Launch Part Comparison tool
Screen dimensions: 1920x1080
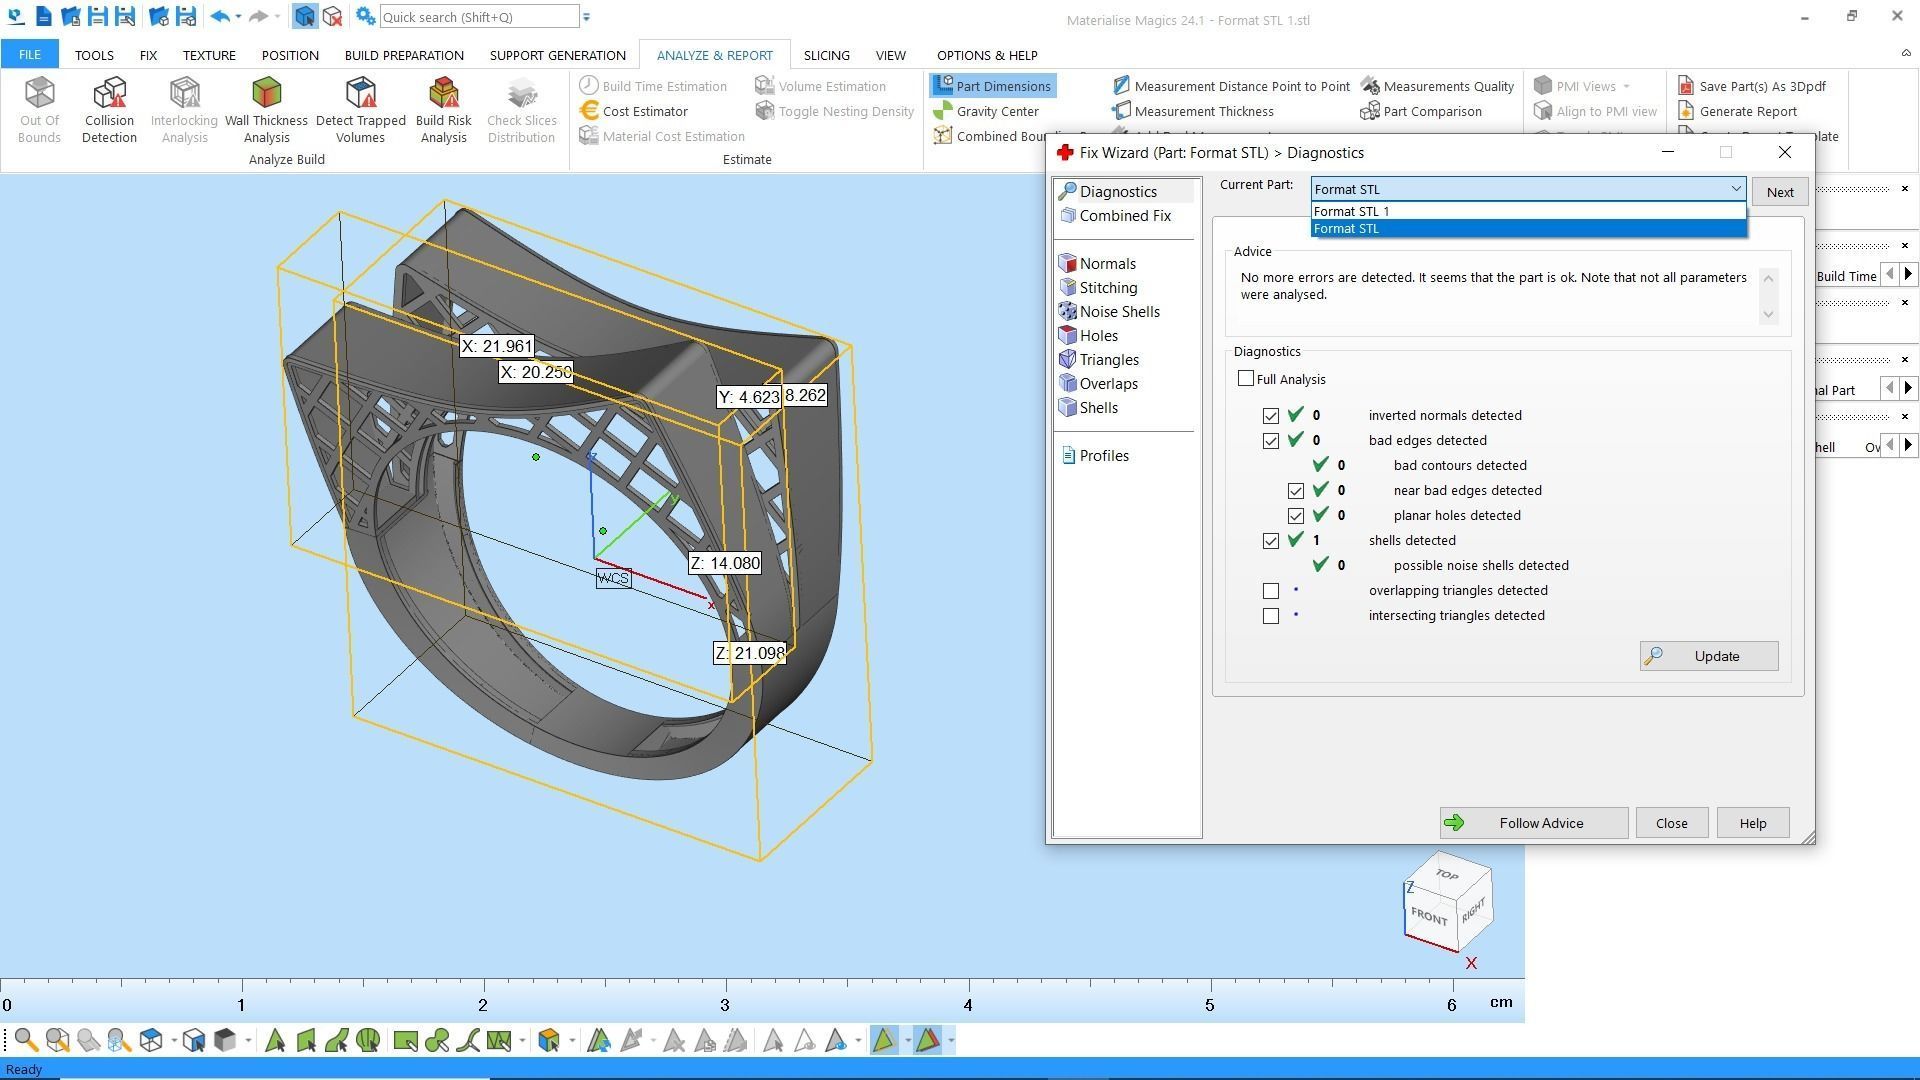1421,111
